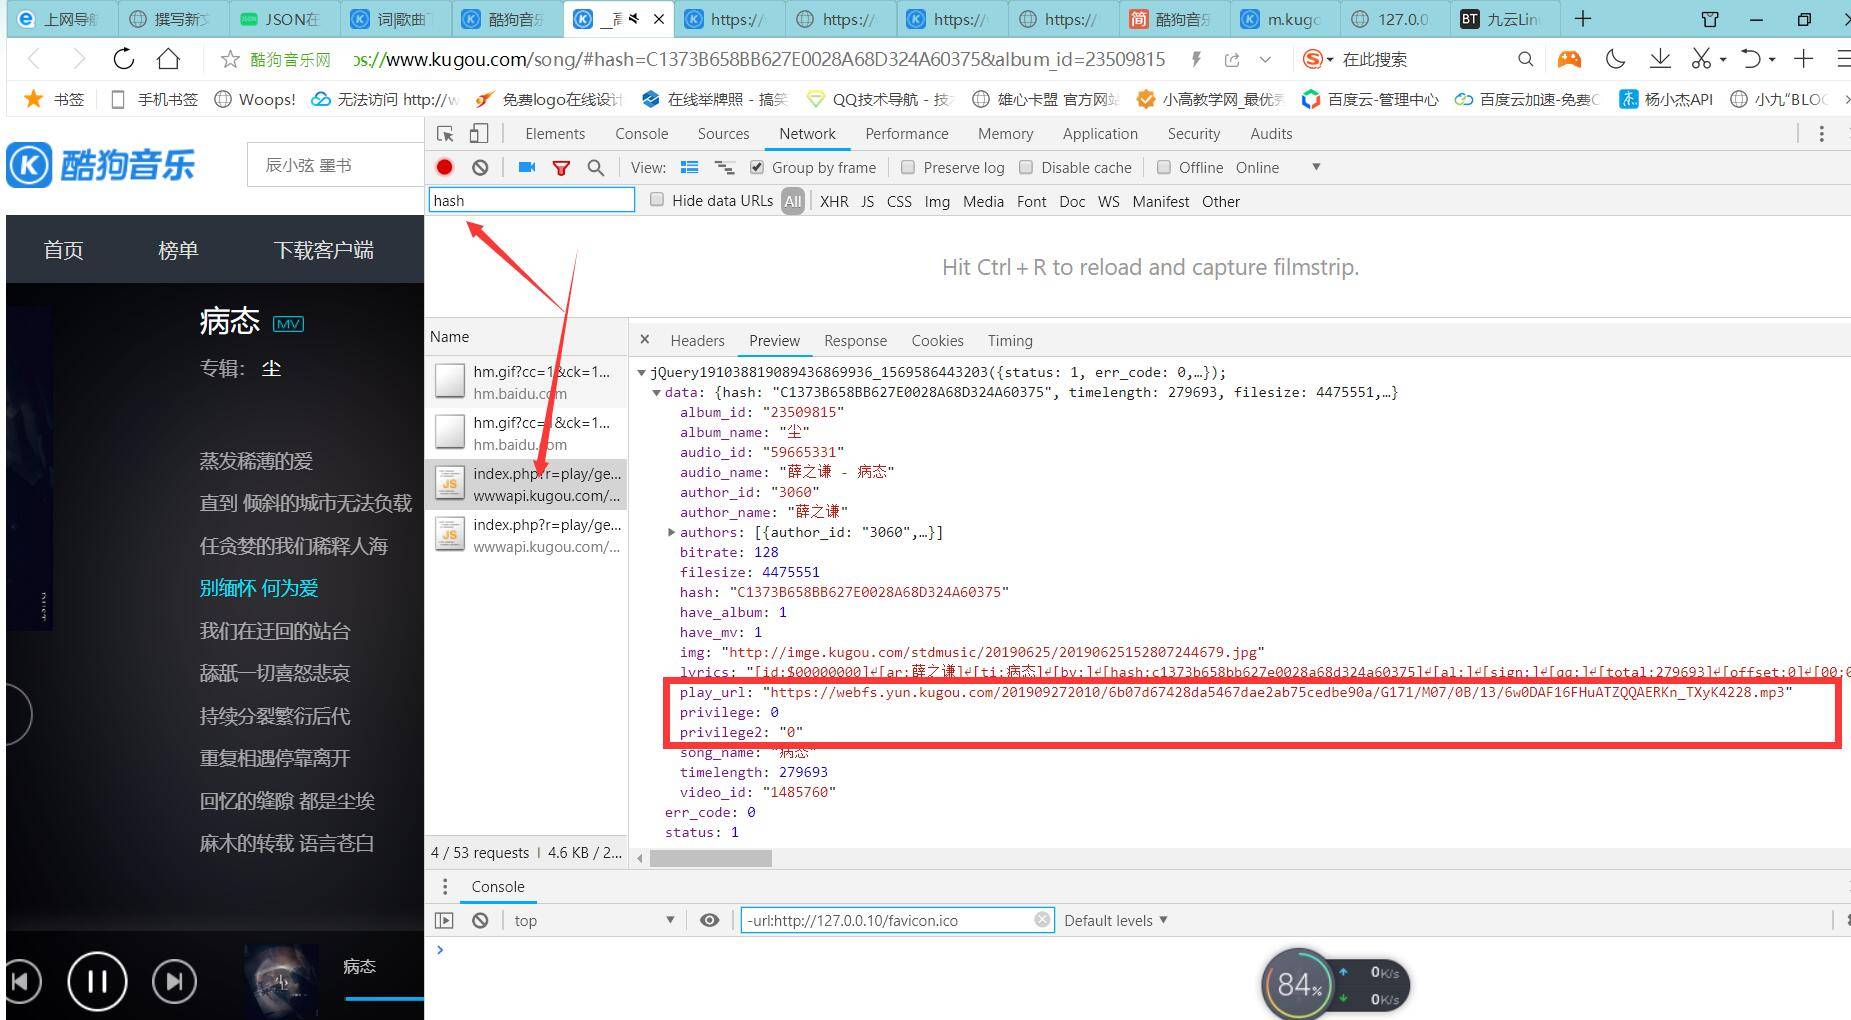Toggle the network filter funnel icon

(x=561, y=168)
